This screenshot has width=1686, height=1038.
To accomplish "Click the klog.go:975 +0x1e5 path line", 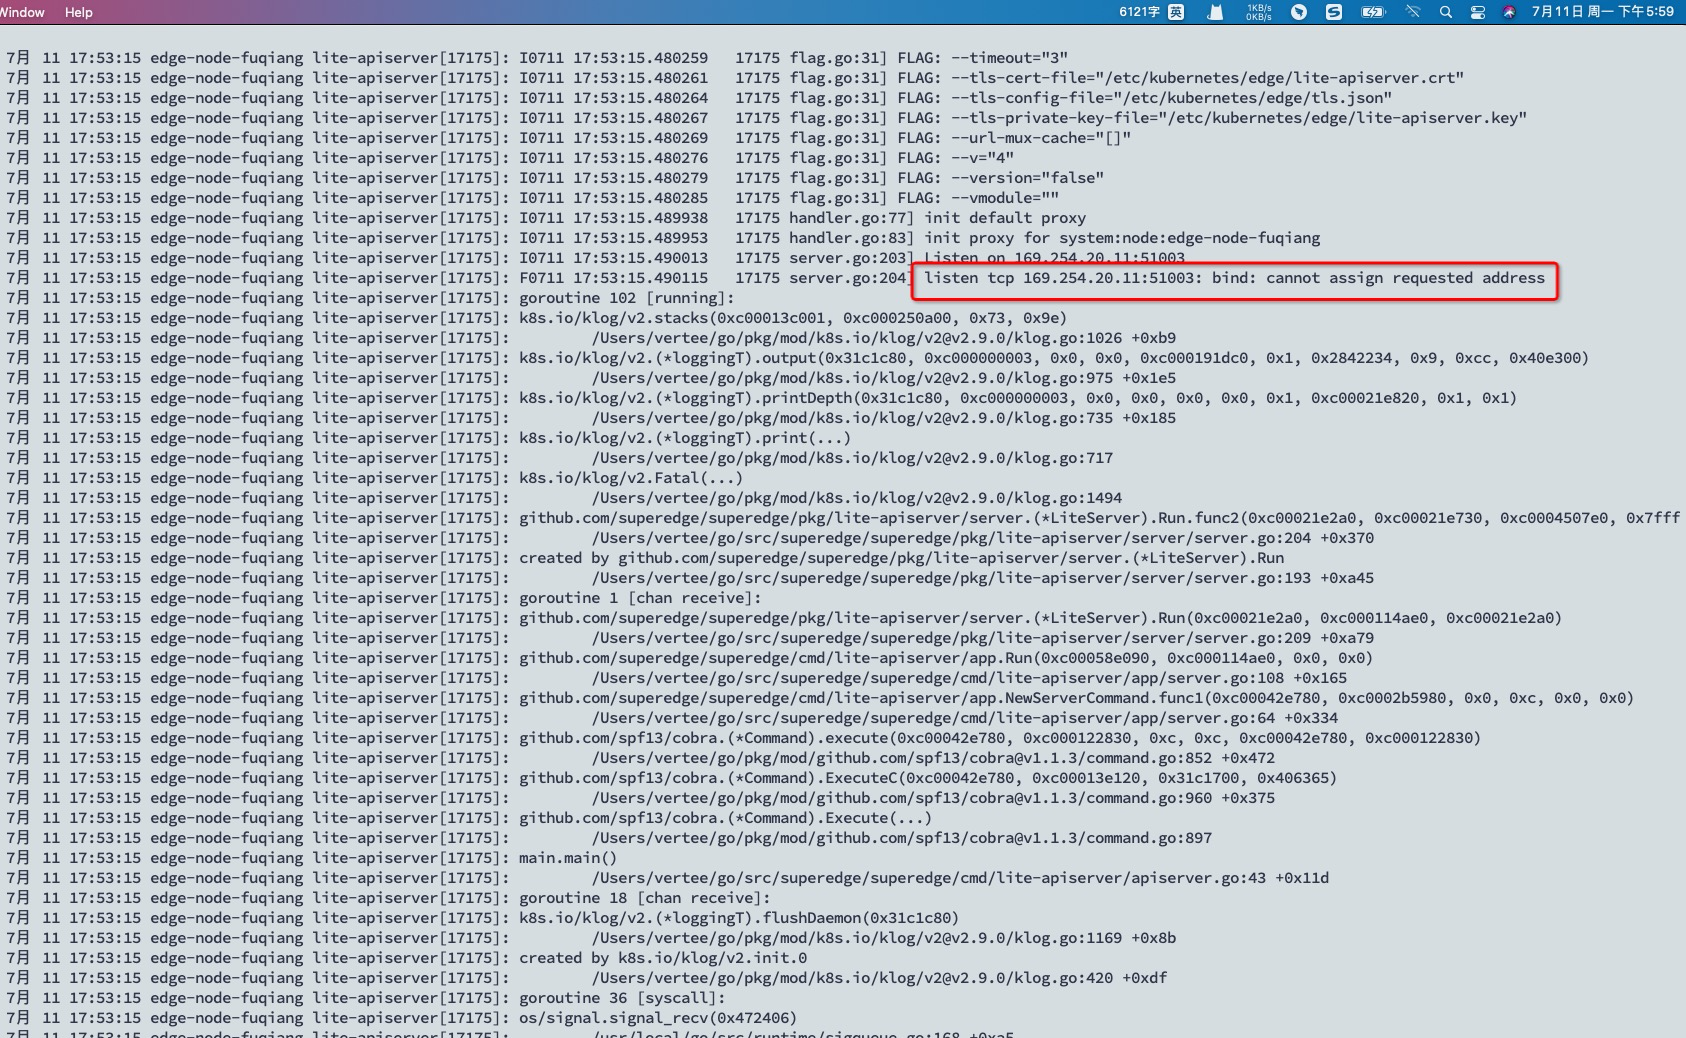I will (x=884, y=378).
